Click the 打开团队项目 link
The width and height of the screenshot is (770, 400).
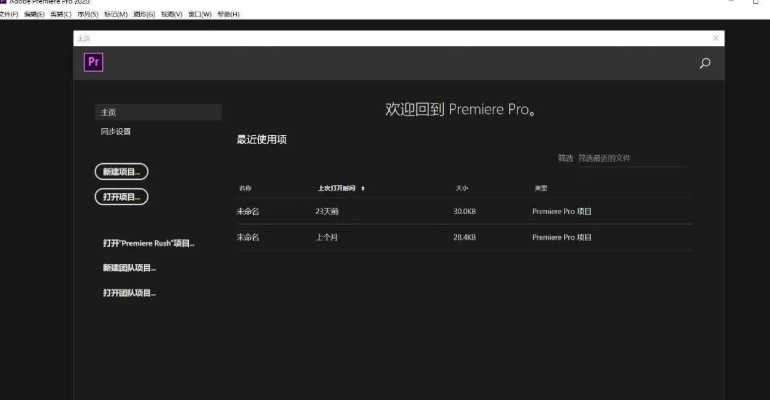point(129,293)
